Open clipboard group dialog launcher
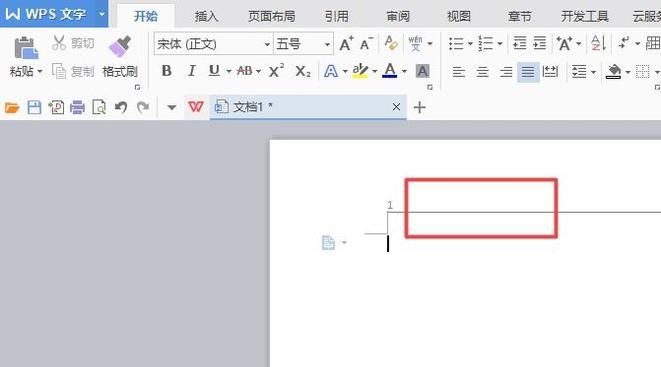661x367 pixels. pyautogui.click(x=137, y=87)
